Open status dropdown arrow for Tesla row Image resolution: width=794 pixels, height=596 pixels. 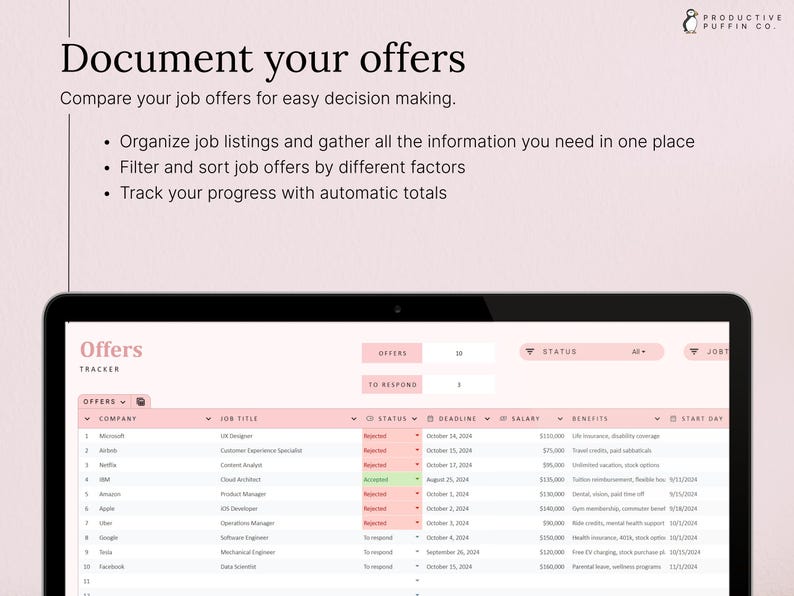coord(417,551)
